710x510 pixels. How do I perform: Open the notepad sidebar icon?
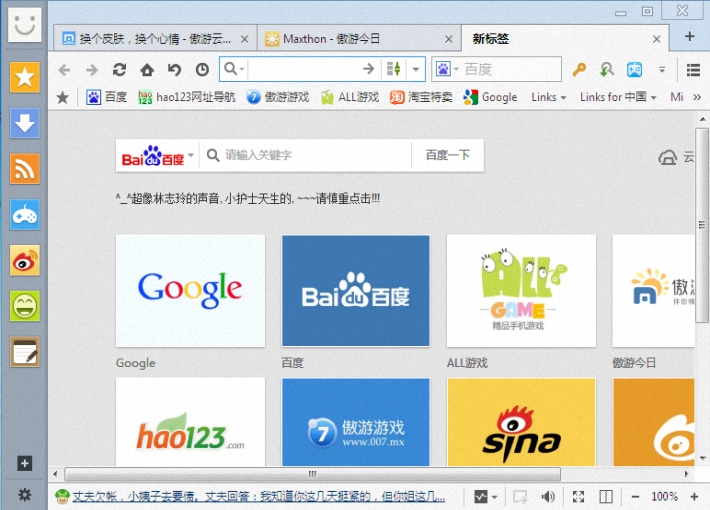point(24,352)
